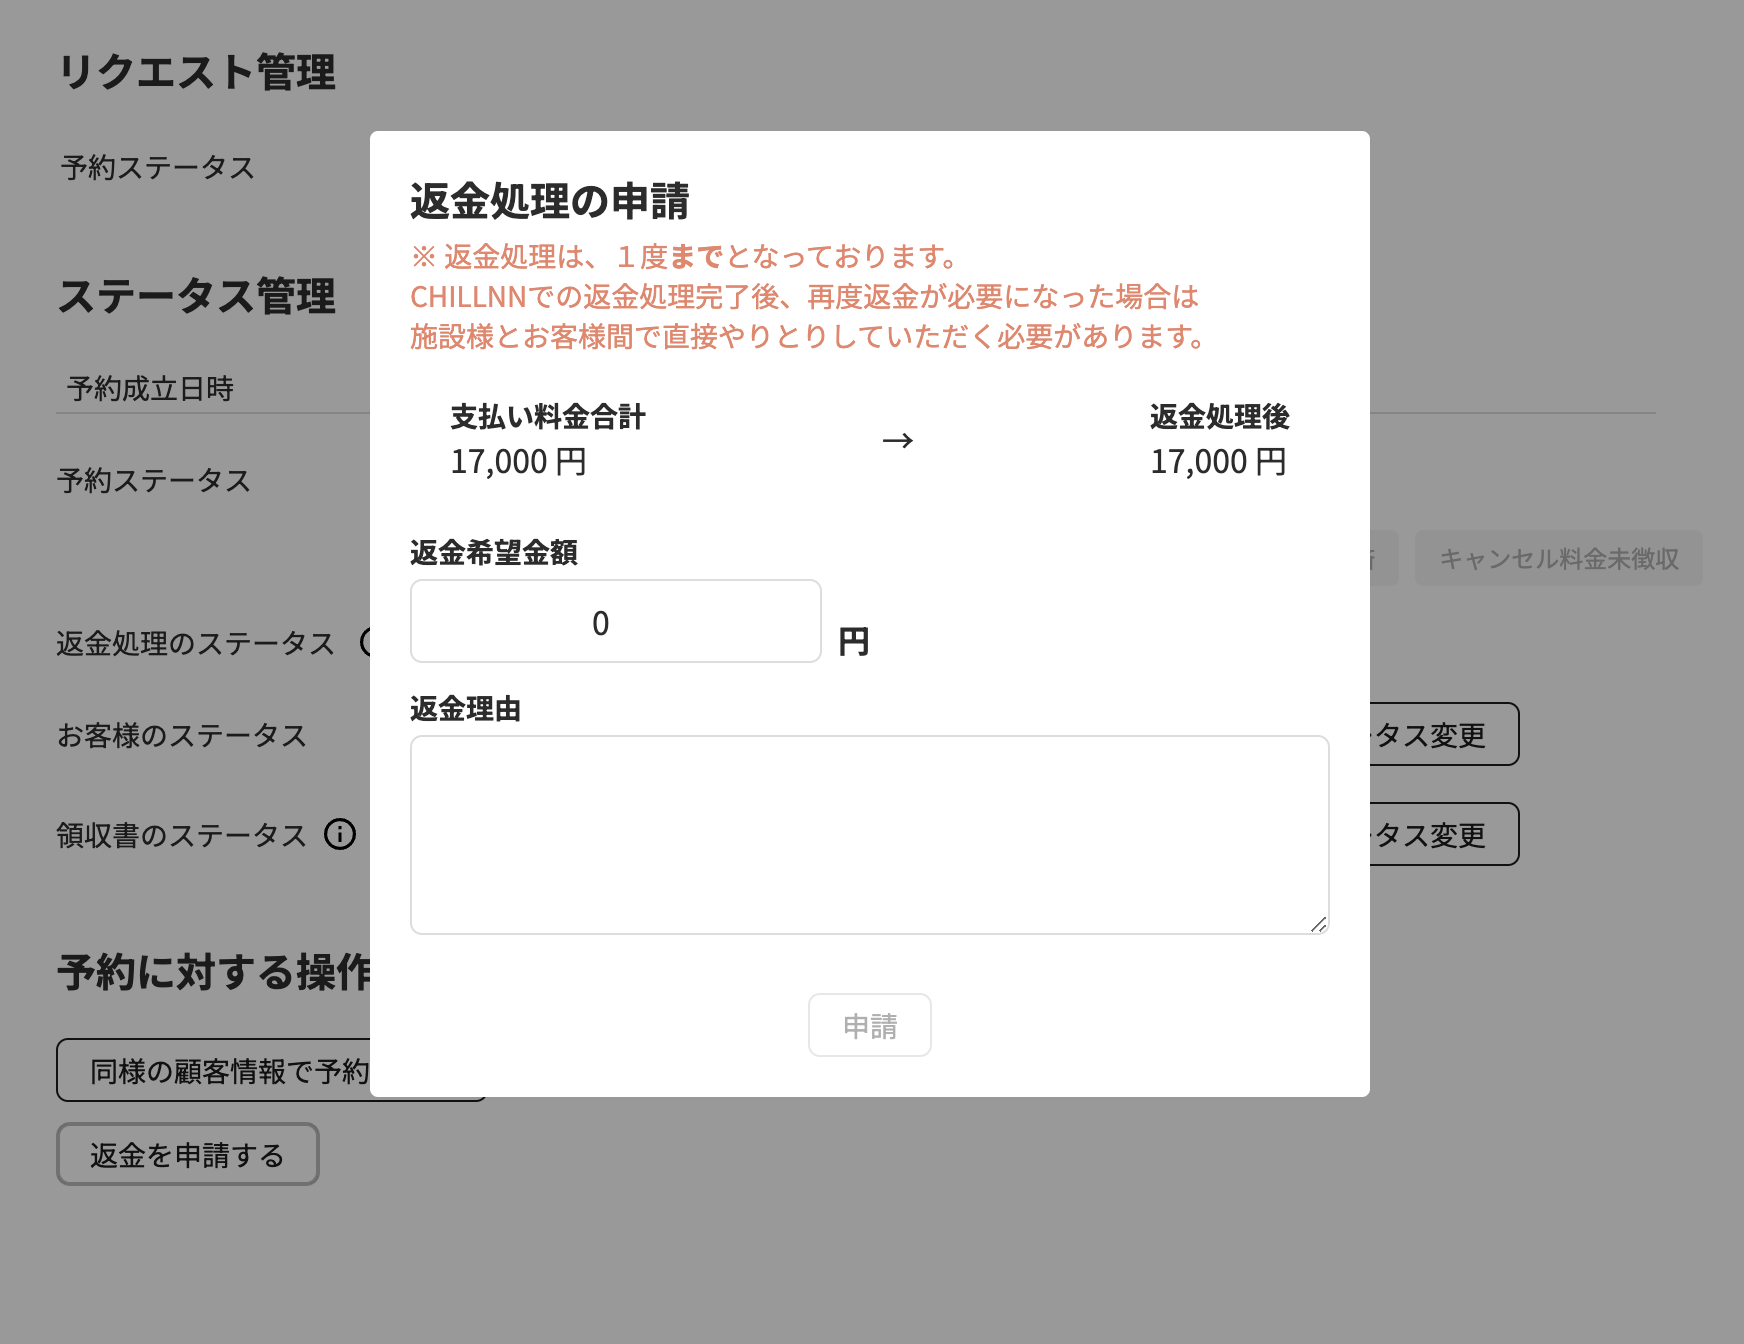Select the キャンセル料金未徴収 option

point(1557,559)
